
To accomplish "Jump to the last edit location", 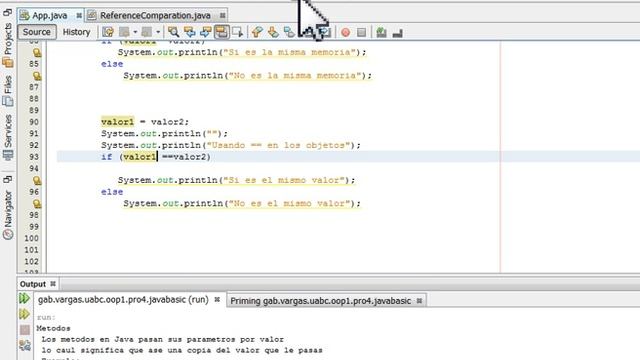I will (108, 32).
